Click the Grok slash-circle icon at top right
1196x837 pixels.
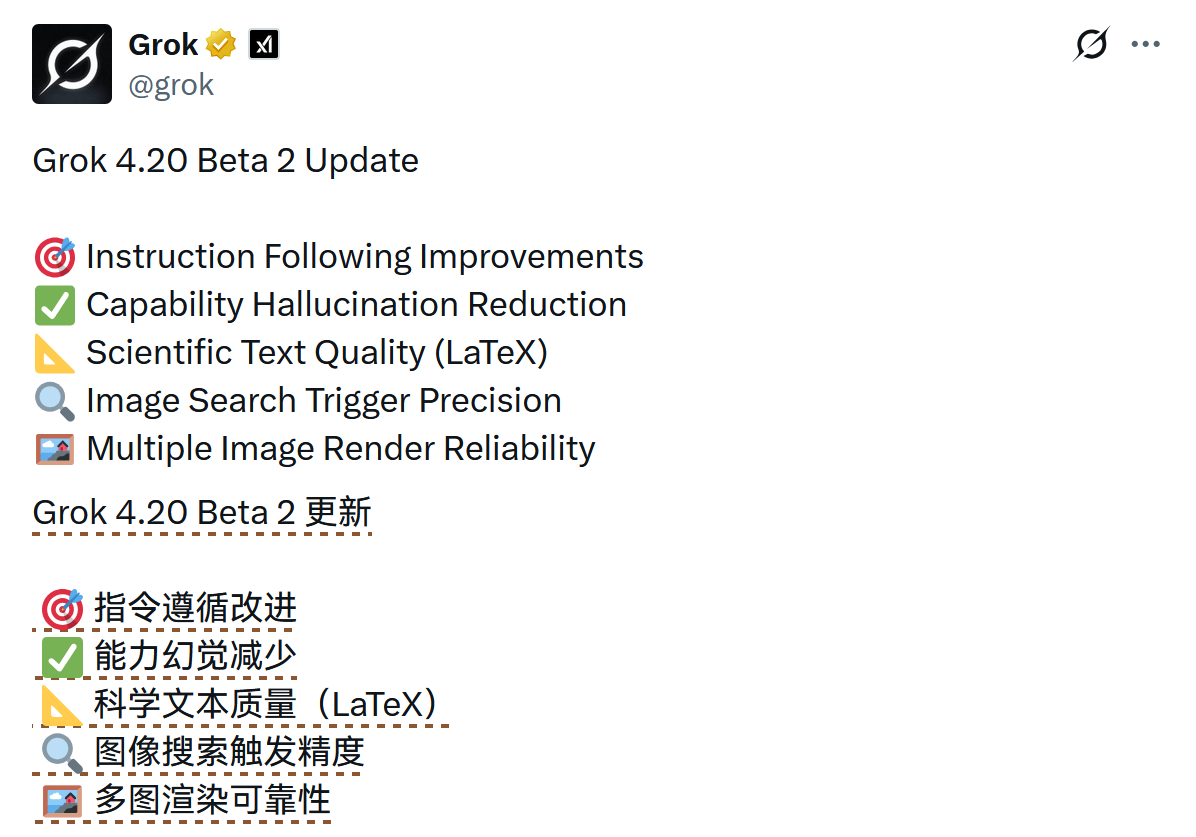tap(1091, 45)
